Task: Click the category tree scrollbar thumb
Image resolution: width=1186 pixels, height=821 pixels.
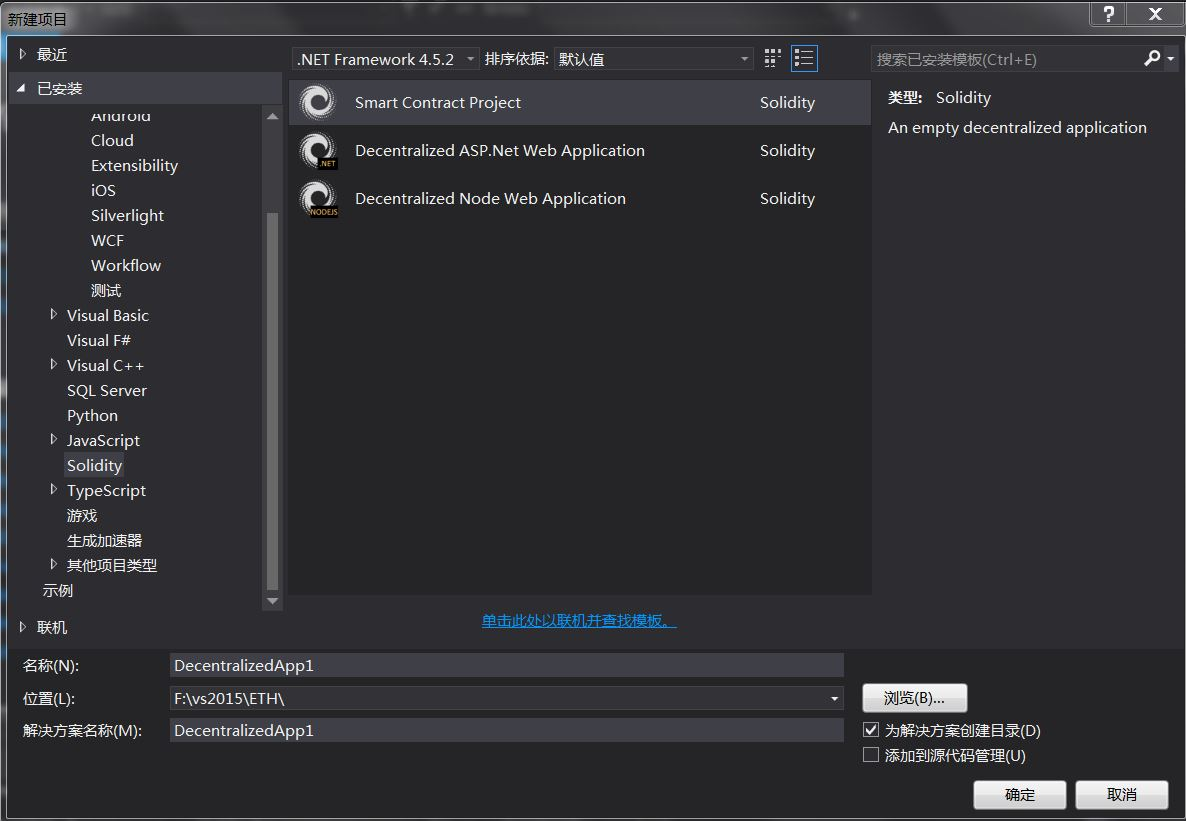Action: (272, 401)
